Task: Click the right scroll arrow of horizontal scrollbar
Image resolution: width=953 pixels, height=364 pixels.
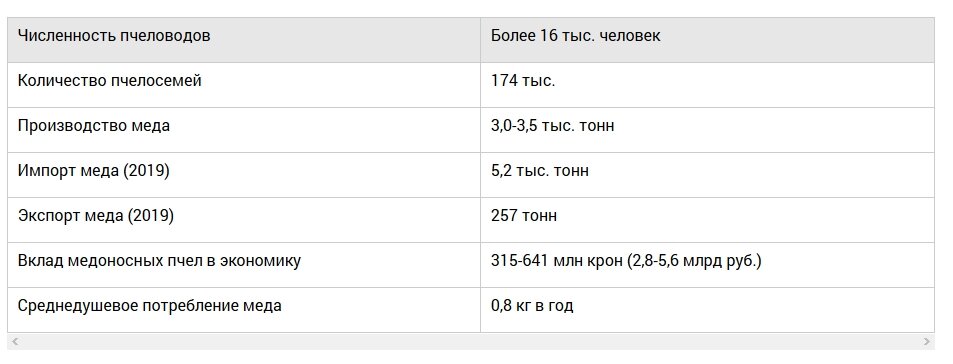Action: 927,342
